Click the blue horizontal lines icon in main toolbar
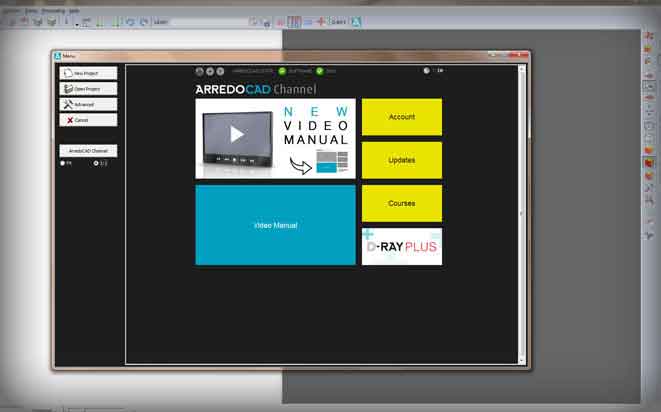The image size is (661, 412). [308, 22]
